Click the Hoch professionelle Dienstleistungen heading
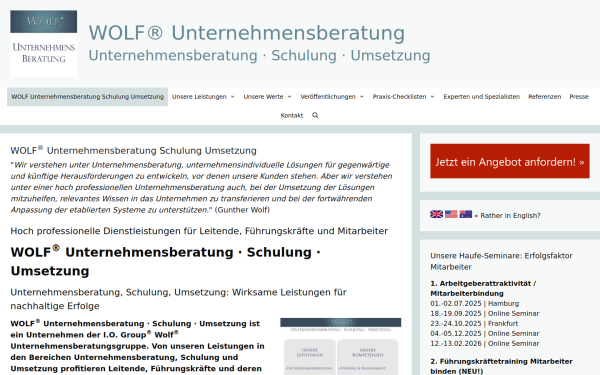Image resolution: width=600 pixels, height=375 pixels. [199, 231]
